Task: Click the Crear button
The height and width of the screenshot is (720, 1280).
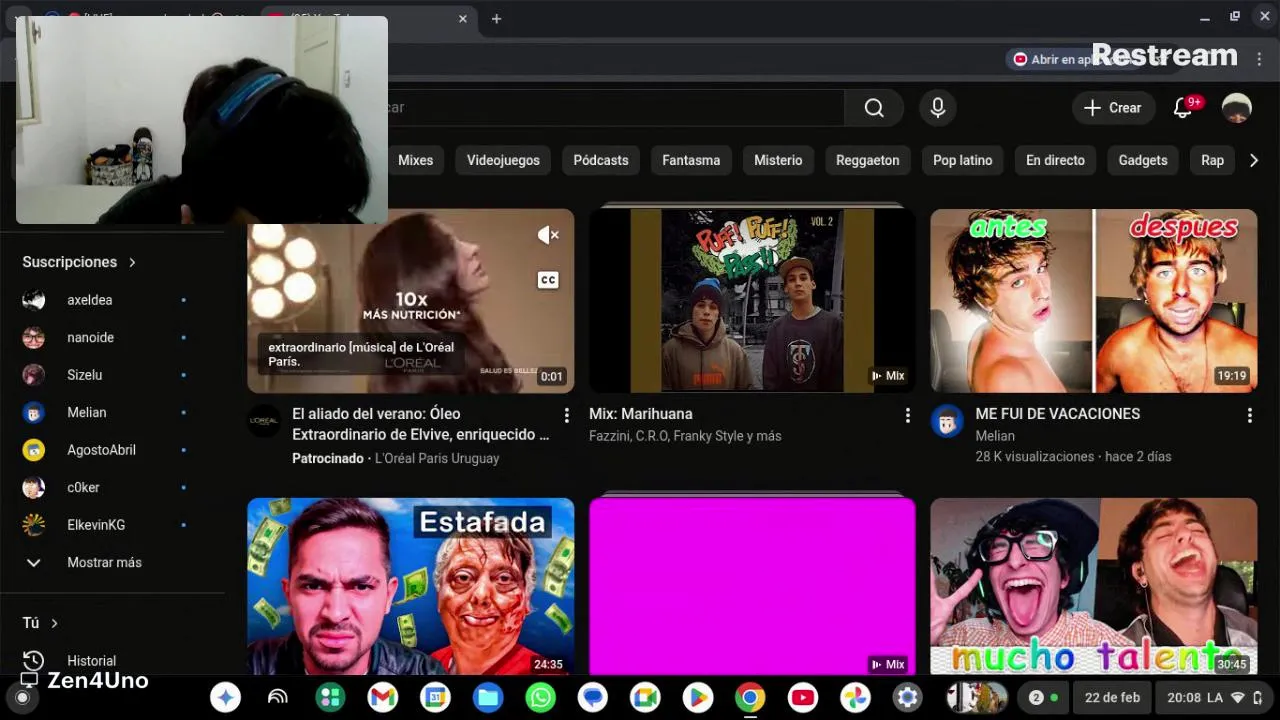Action: coord(1113,108)
